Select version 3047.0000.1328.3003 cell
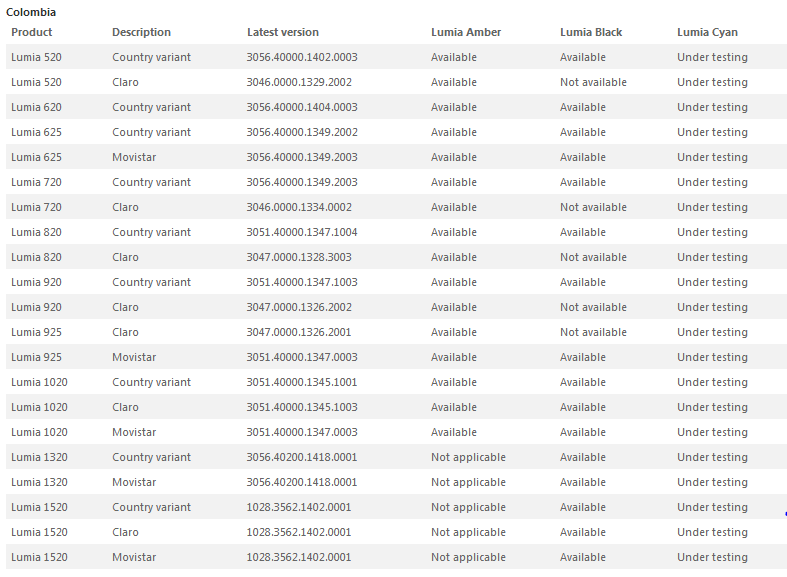 [x=299, y=257]
